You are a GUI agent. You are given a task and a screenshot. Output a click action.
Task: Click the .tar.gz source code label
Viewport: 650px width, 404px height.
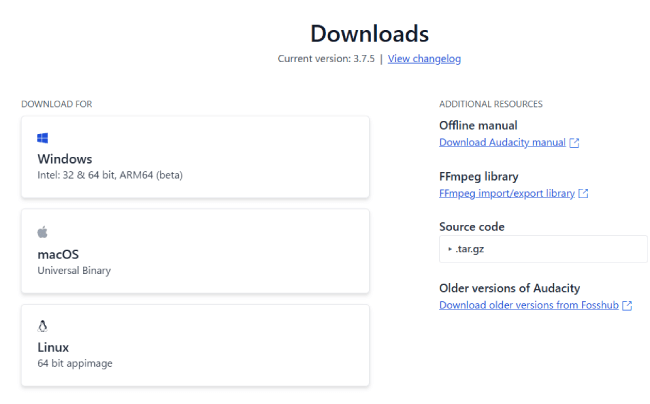[470, 249]
